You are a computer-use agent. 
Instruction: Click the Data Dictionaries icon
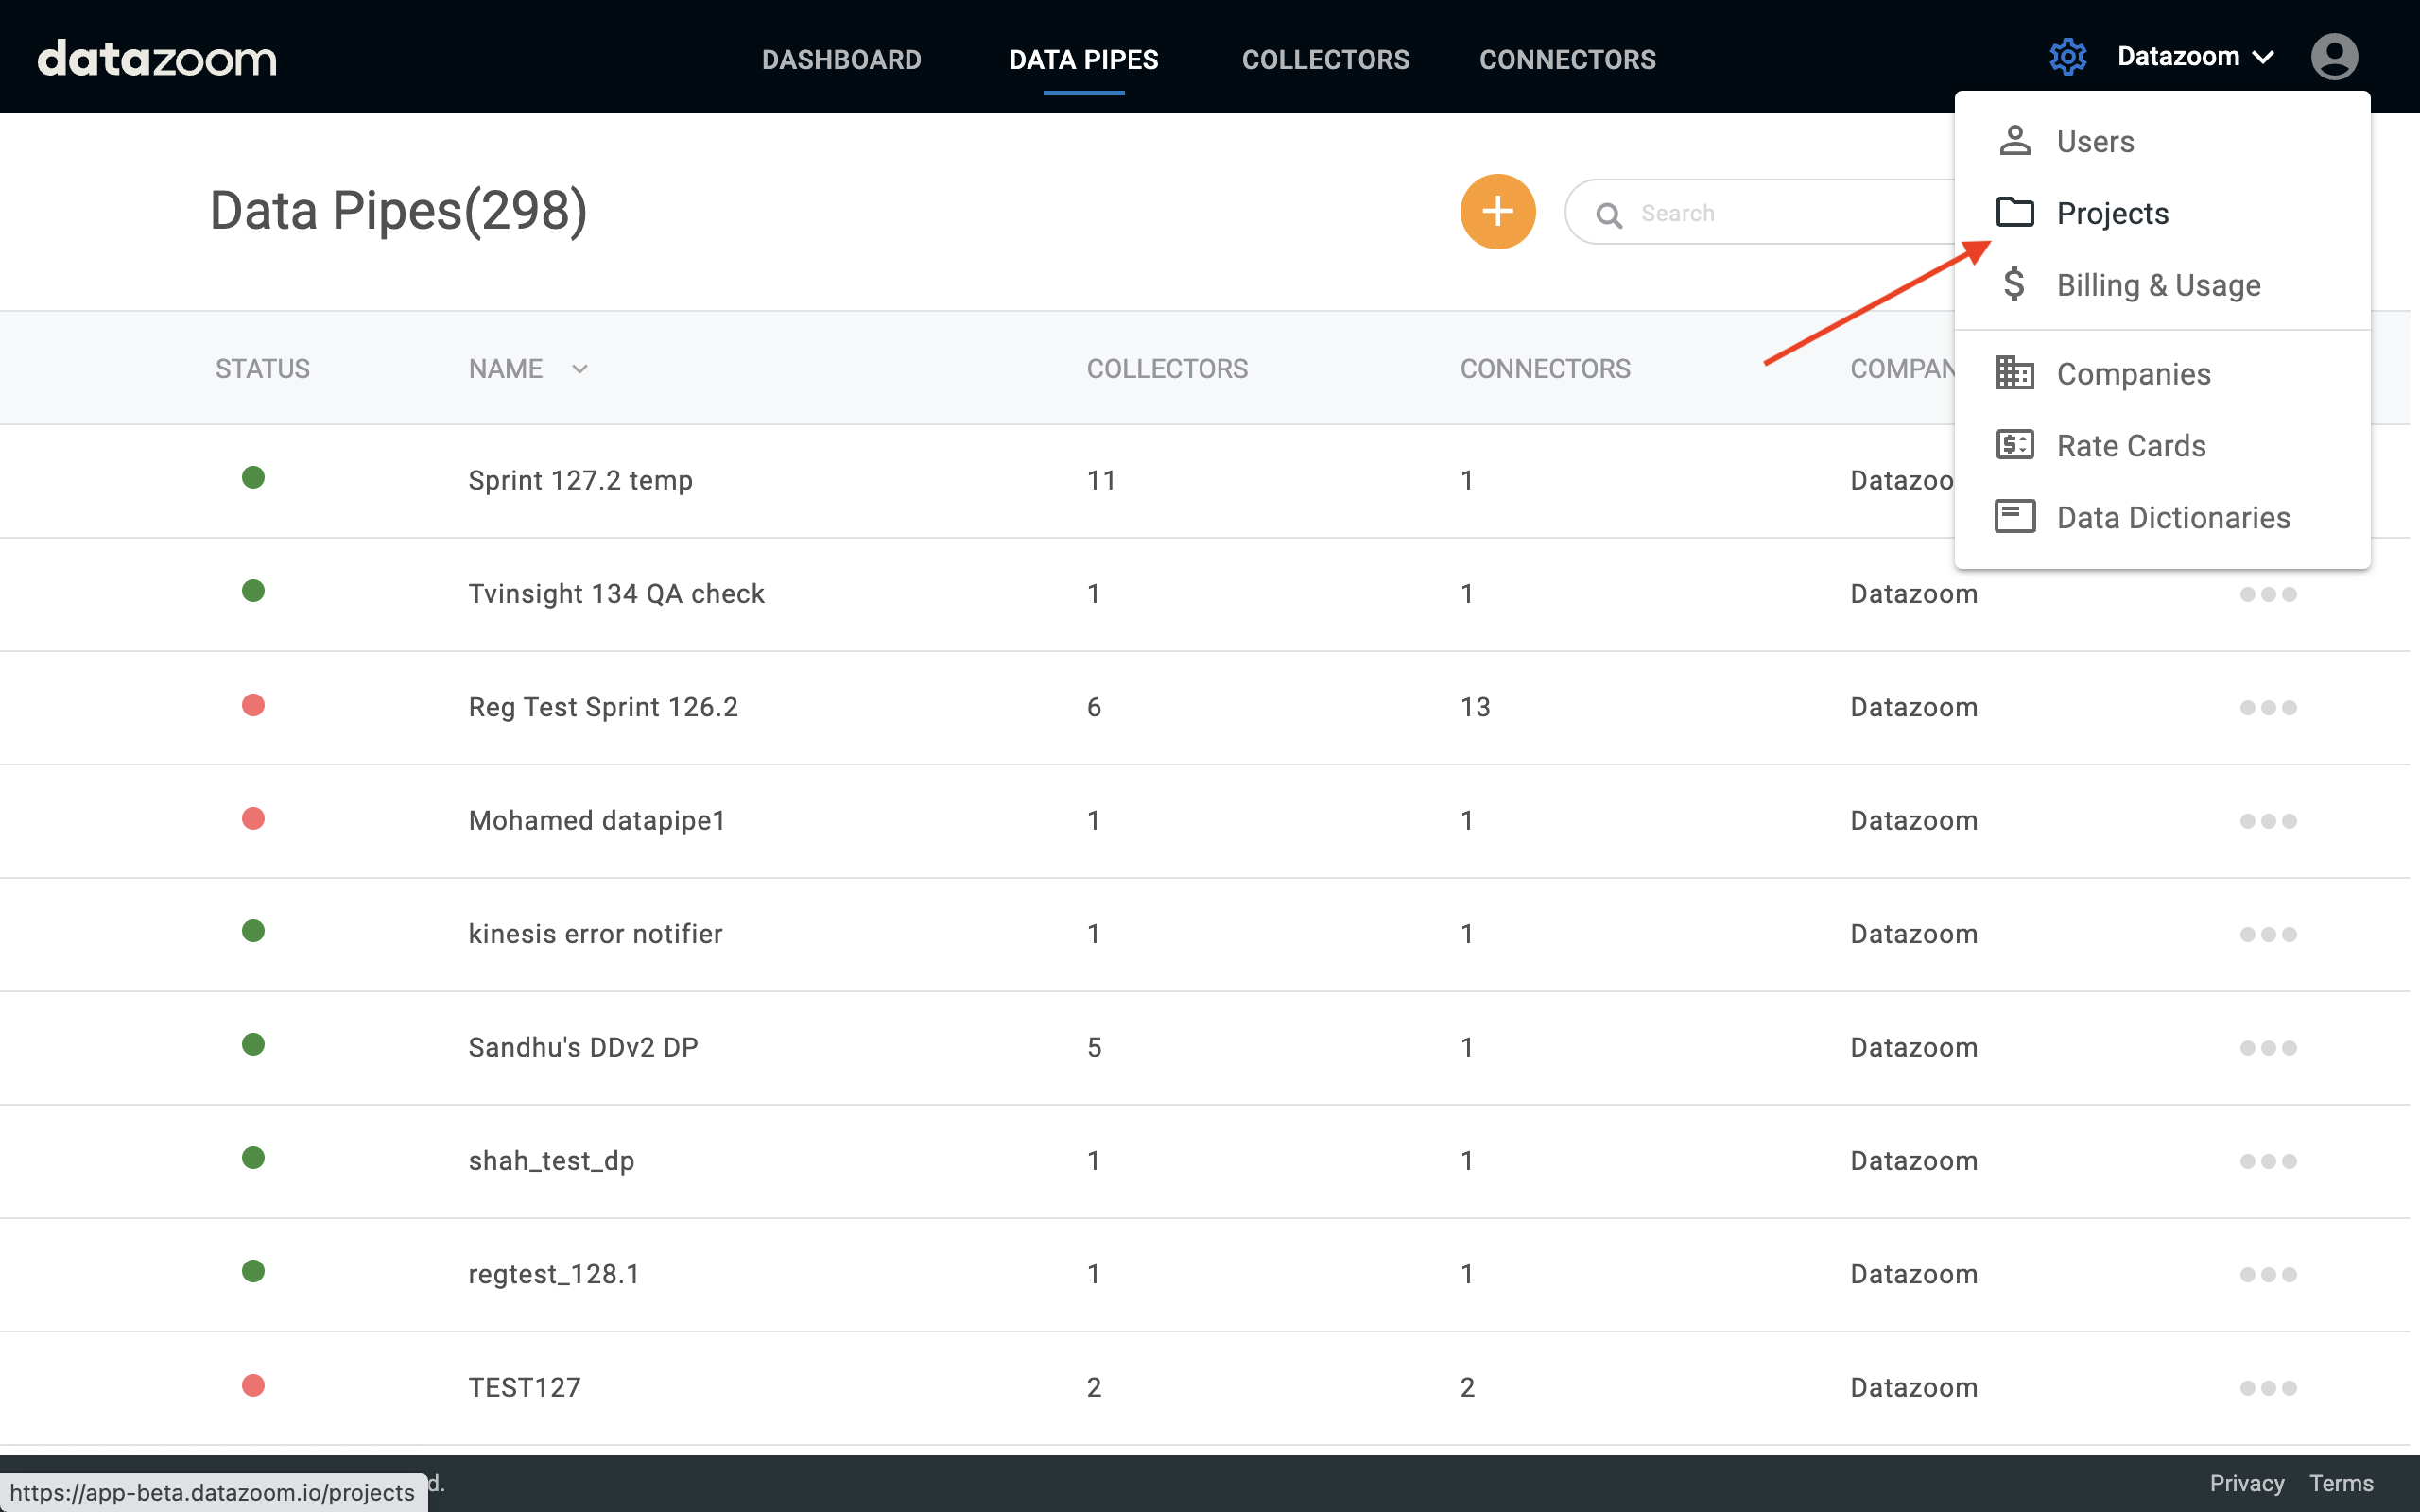click(x=2014, y=517)
